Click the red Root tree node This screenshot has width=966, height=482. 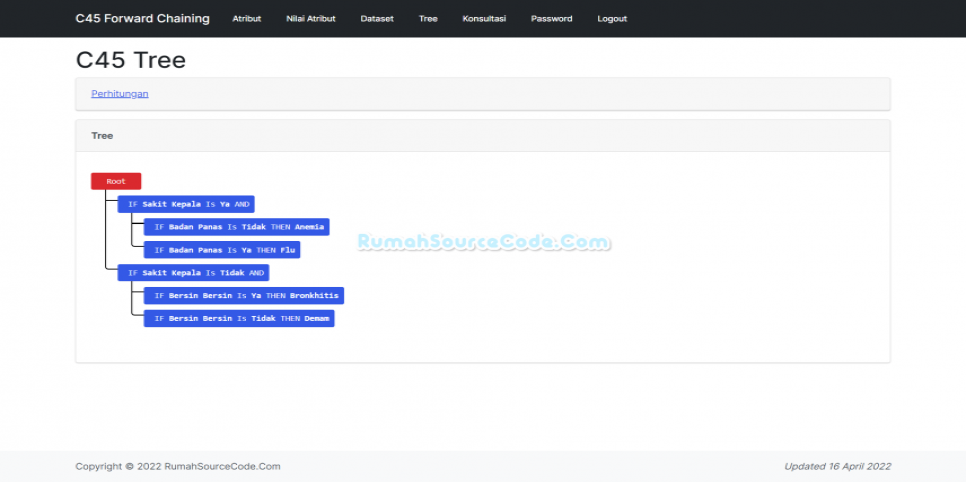point(116,181)
